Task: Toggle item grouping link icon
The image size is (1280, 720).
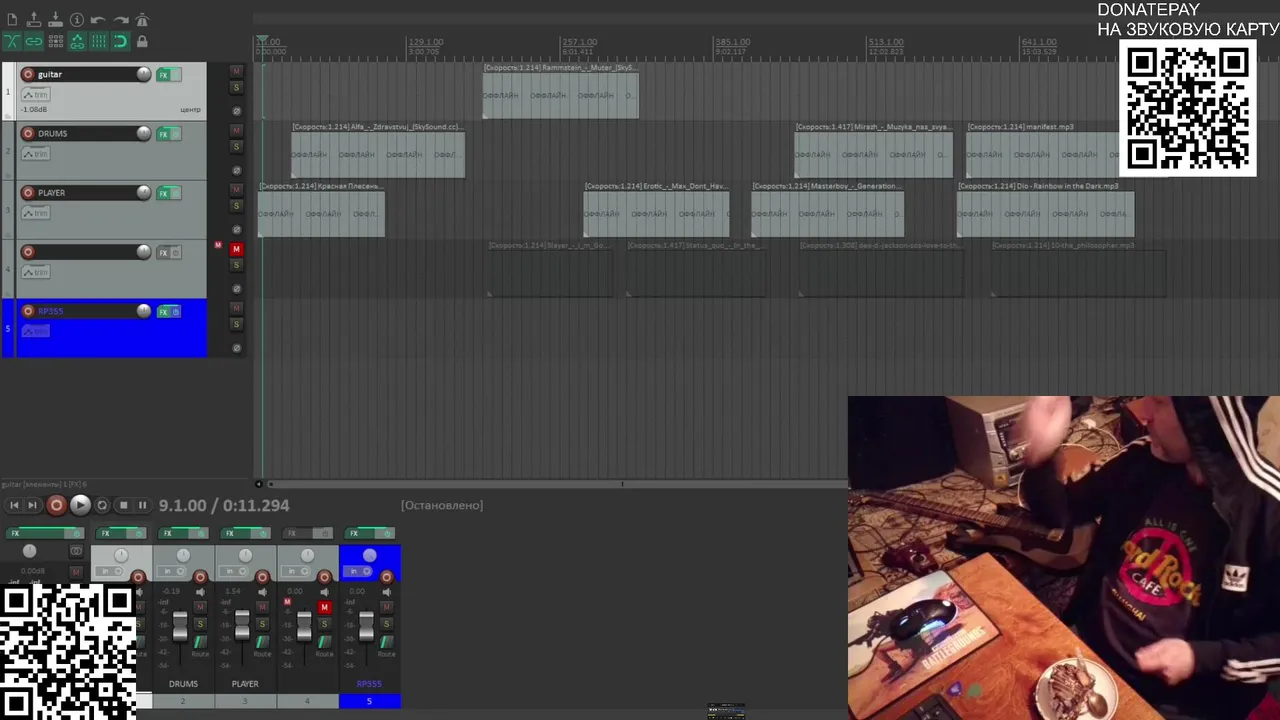Action: (34, 41)
